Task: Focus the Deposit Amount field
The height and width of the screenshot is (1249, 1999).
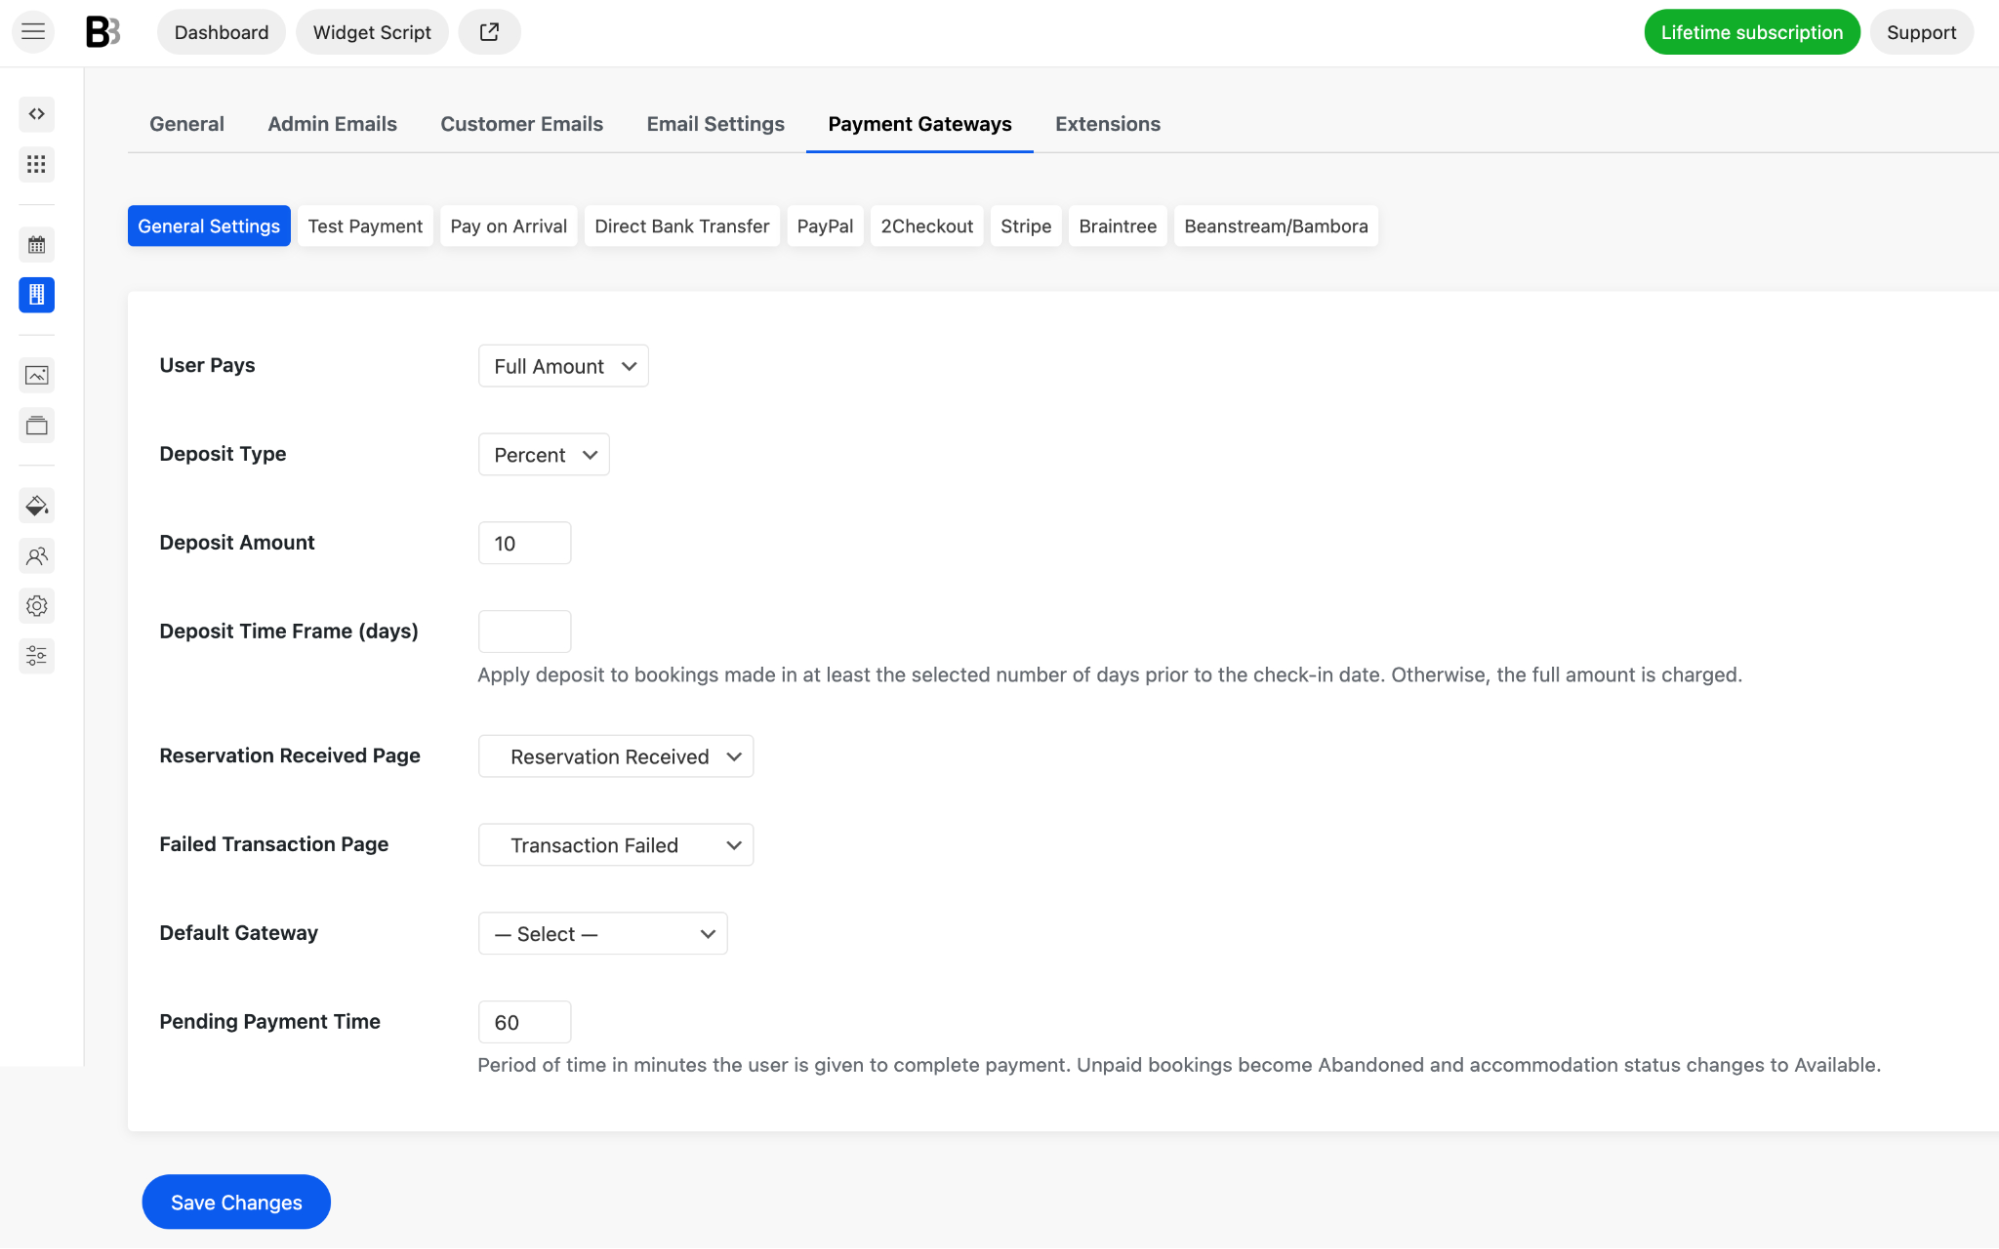Action: (x=525, y=543)
